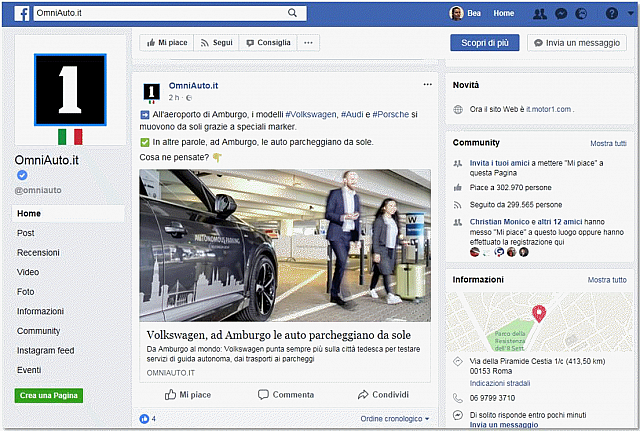Screen dimensions: 640x431
Task: Open the post options ellipsis menu
Action: point(427,84)
